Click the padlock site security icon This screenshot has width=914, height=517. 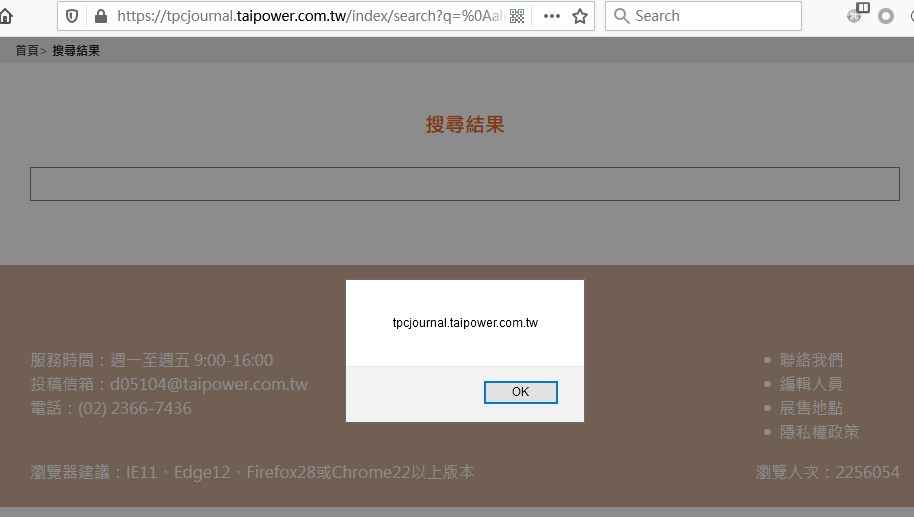101,16
